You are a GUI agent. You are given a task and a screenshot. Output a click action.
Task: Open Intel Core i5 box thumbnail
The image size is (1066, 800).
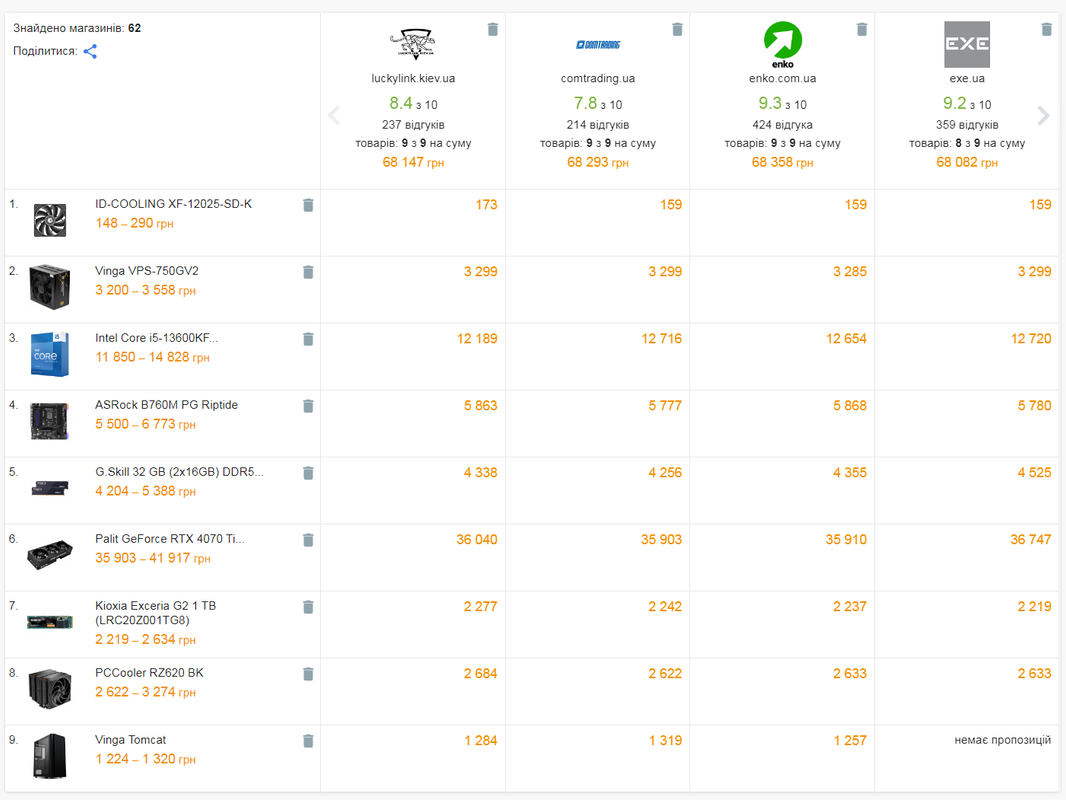[50, 354]
